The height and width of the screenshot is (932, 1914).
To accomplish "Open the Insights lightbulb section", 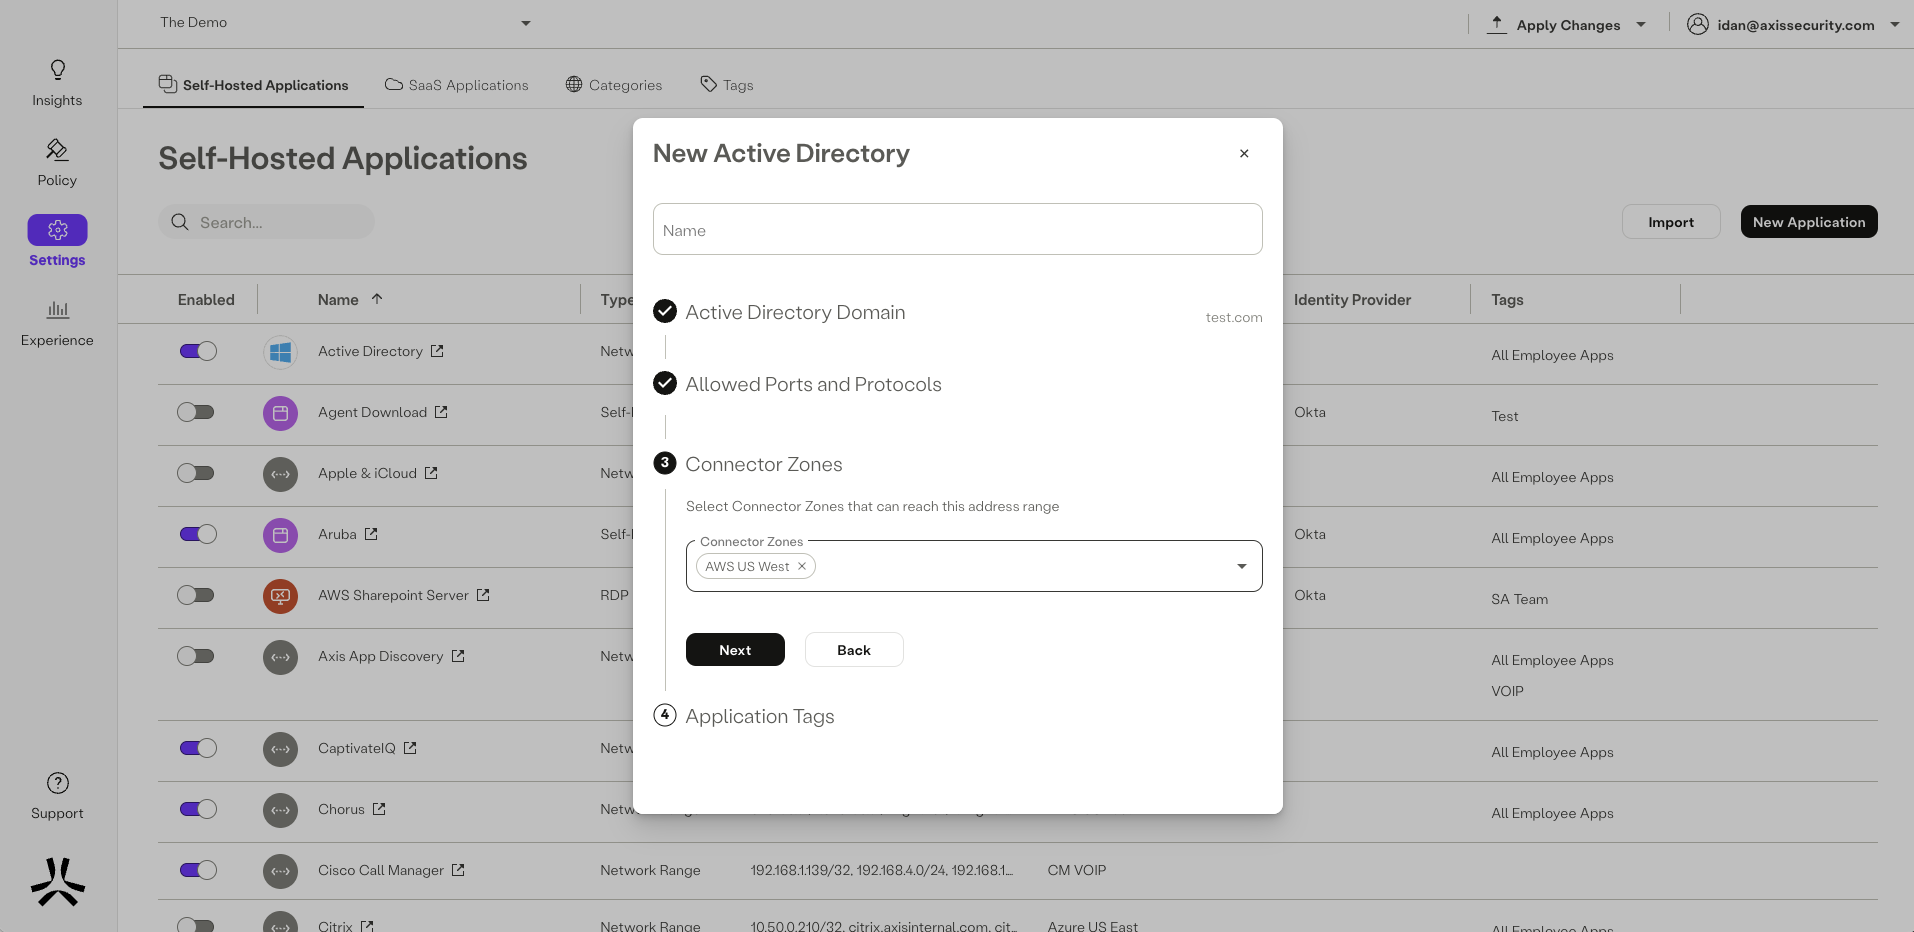I will tap(57, 83).
